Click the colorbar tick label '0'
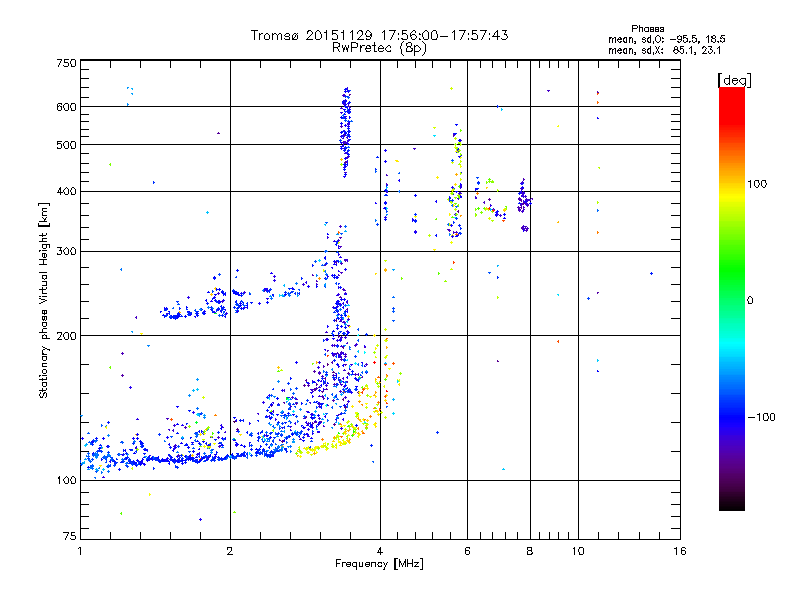Image resolution: width=800 pixels, height=600 pixels. point(750,300)
